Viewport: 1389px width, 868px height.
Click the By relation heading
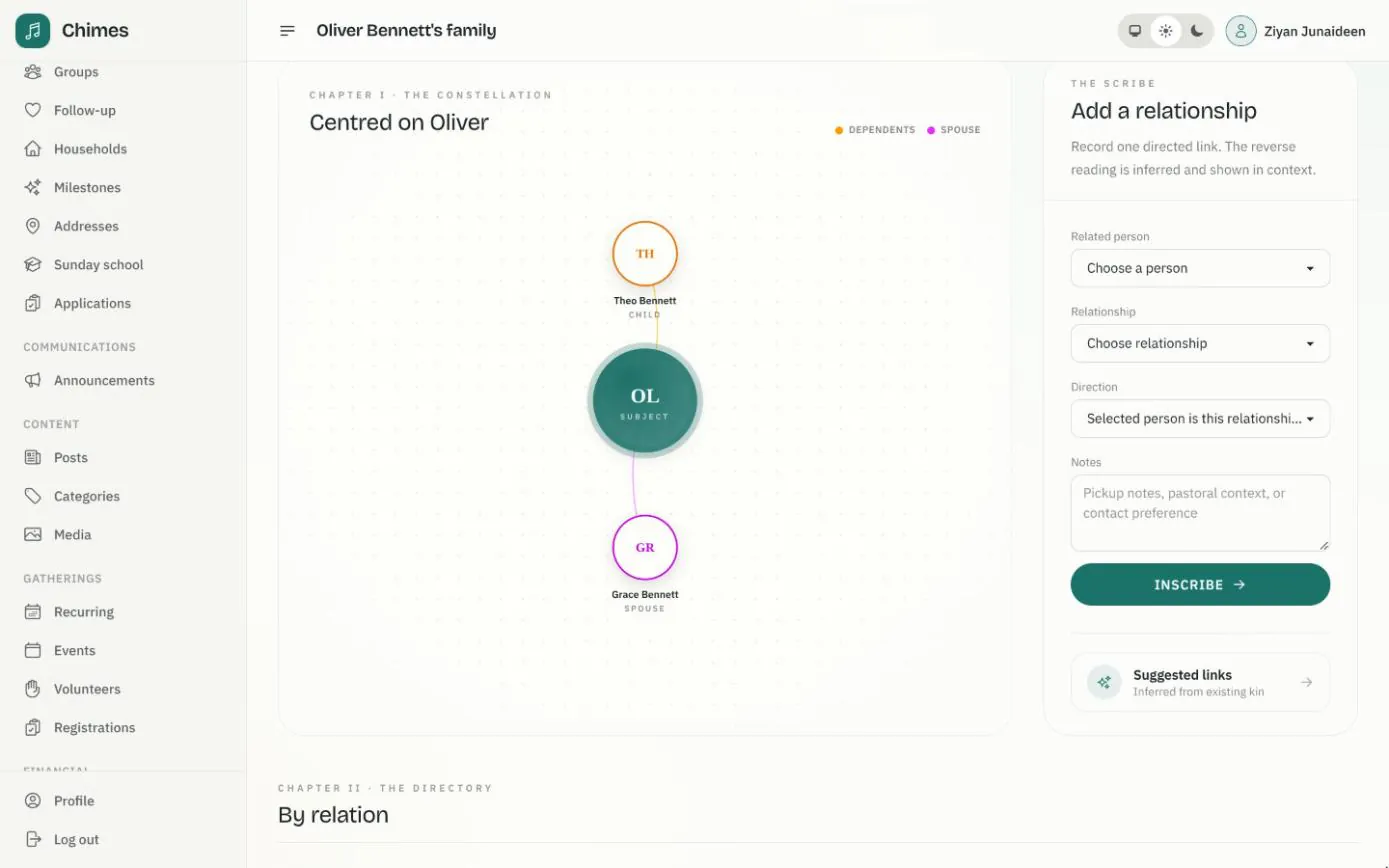click(333, 815)
